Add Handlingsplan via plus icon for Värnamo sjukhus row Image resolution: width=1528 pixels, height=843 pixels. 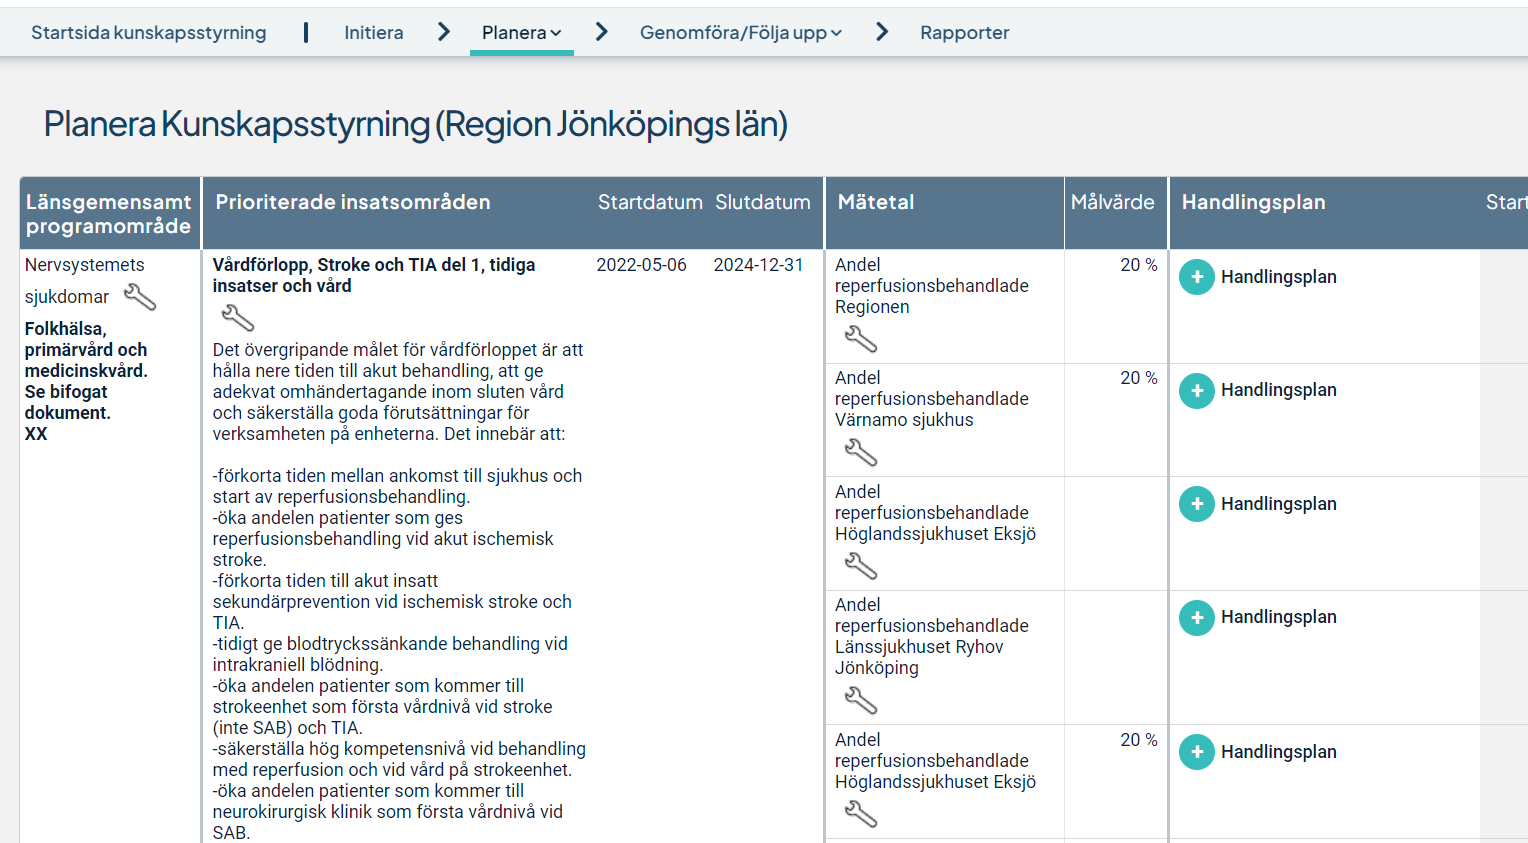click(x=1197, y=390)
